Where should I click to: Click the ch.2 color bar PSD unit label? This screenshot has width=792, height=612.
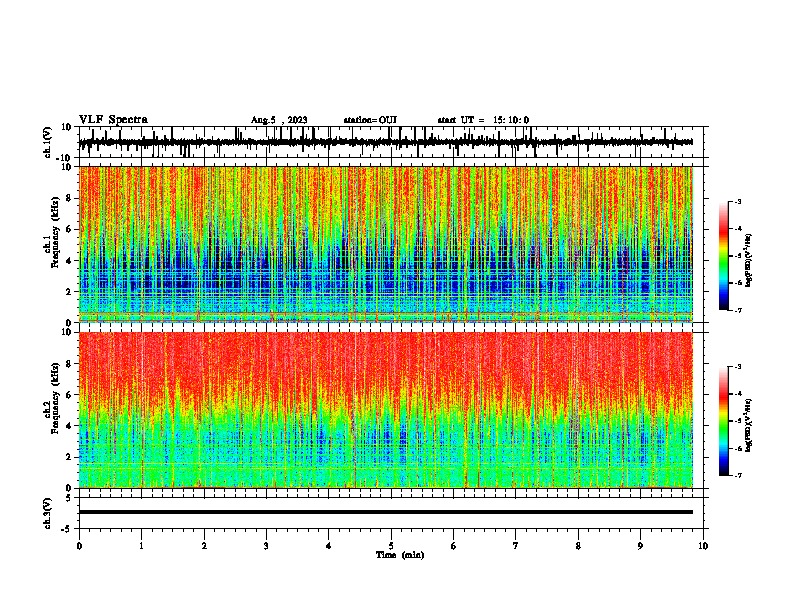(x=748, y=425)
